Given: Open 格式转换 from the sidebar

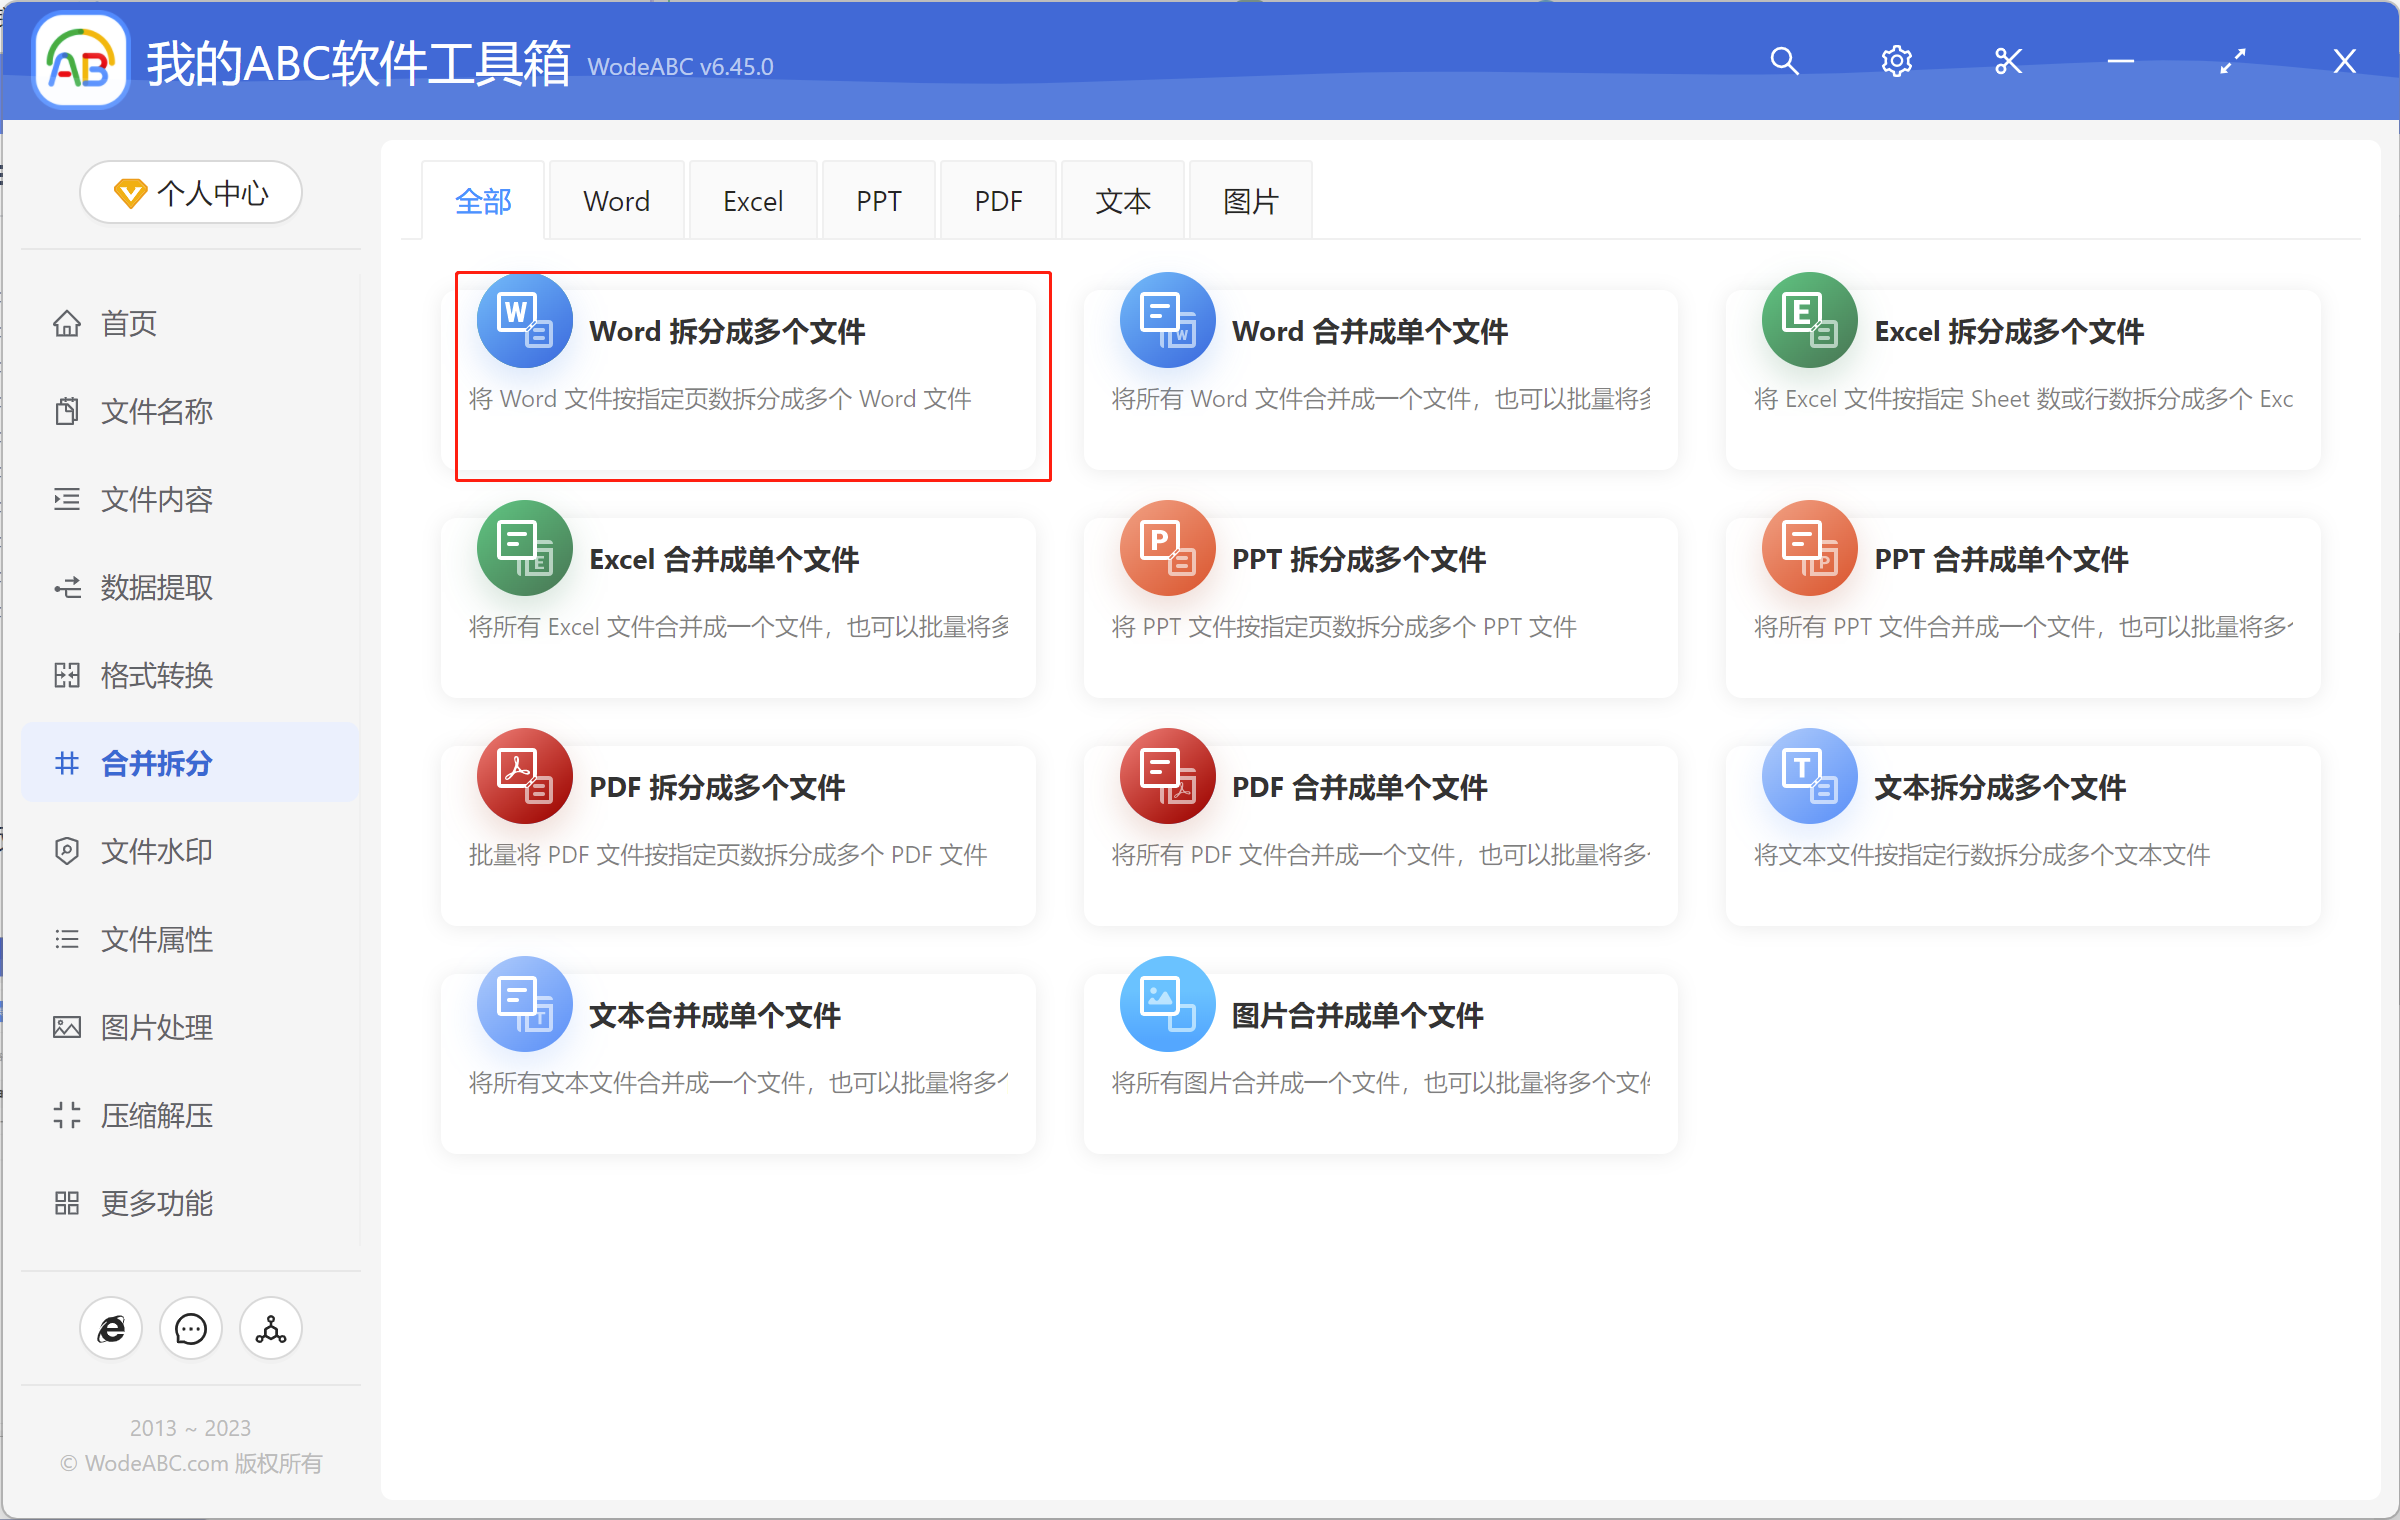Looking at the screenshot, I should pos(156,675).
